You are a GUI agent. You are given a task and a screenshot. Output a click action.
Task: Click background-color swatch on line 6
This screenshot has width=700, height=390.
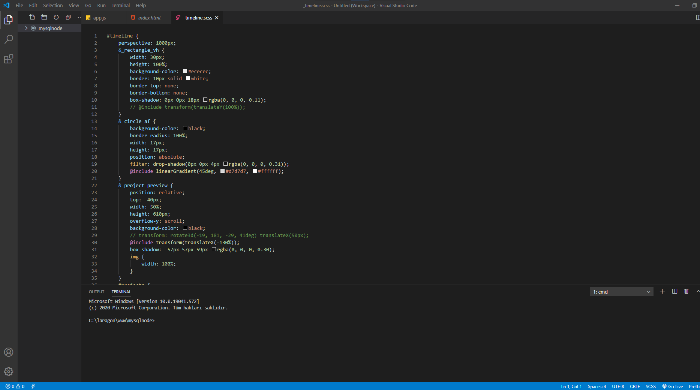[x=185, y=71]
